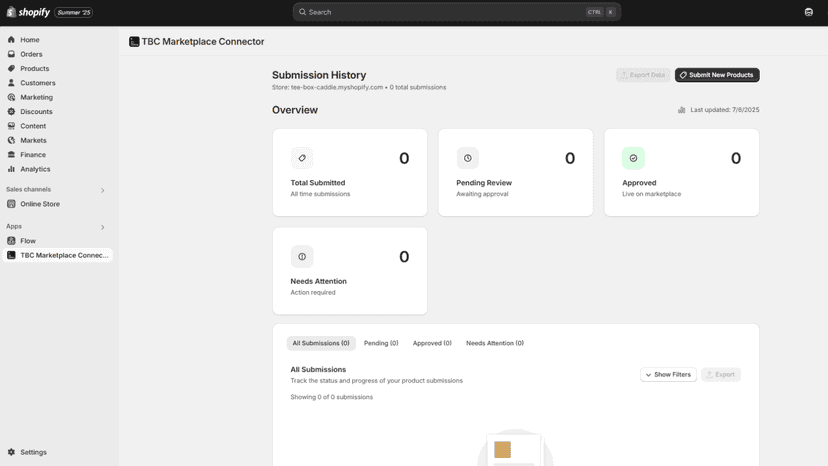Switch to Needs Attention (0) tab
Screen dimensions: 828x466
[x=495, y=343]
